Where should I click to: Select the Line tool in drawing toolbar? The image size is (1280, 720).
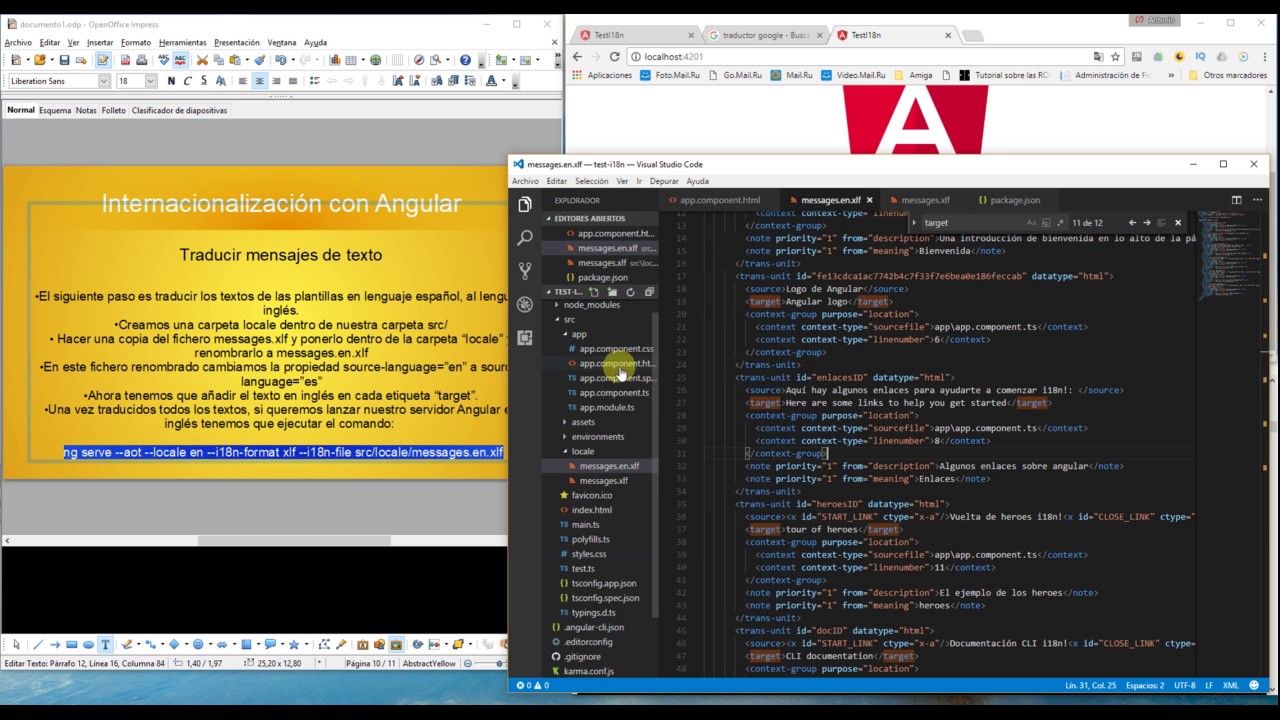(x=37, y=645)
